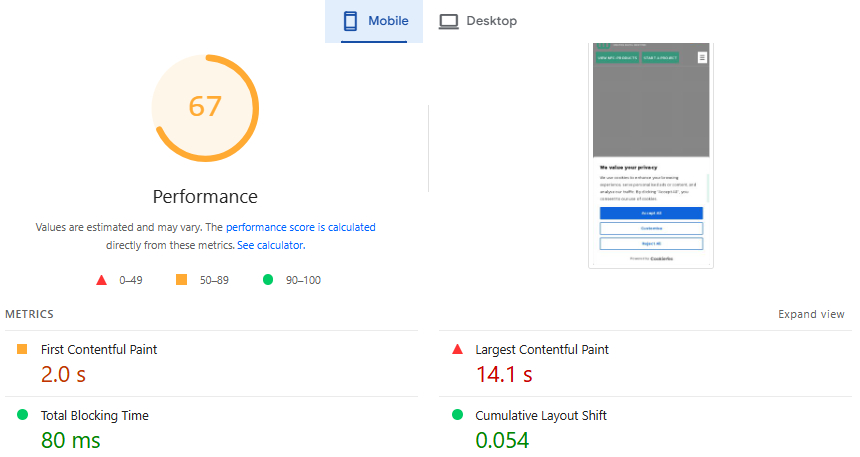Screen dimensions: 860x457
Task: Click the 80 ms metric value
Action: pos(70,440)
